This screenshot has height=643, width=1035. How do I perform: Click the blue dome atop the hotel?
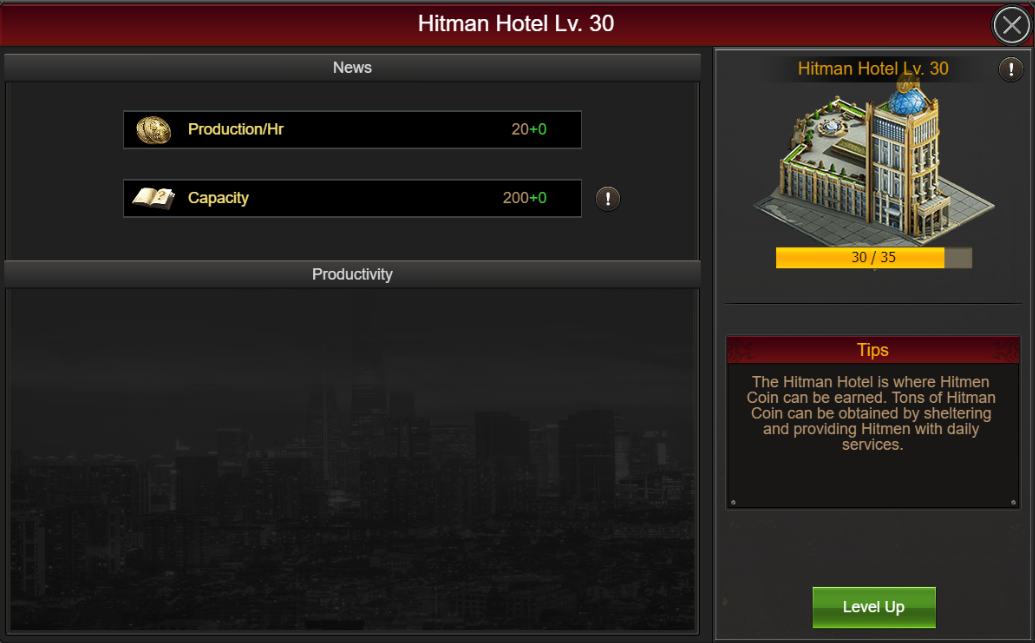click(907, 101)
